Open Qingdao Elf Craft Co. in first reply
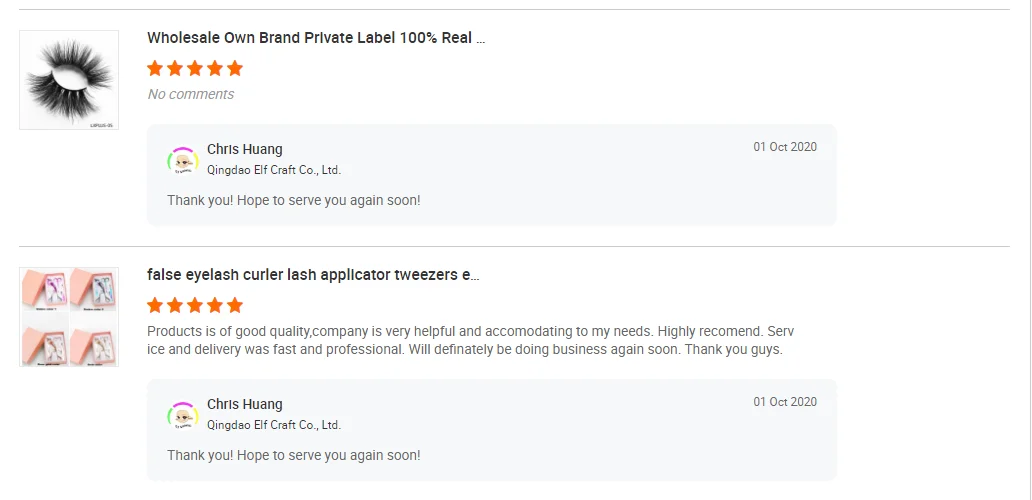The height and width of the screenshot is (500, 1032). coord(274,170)
